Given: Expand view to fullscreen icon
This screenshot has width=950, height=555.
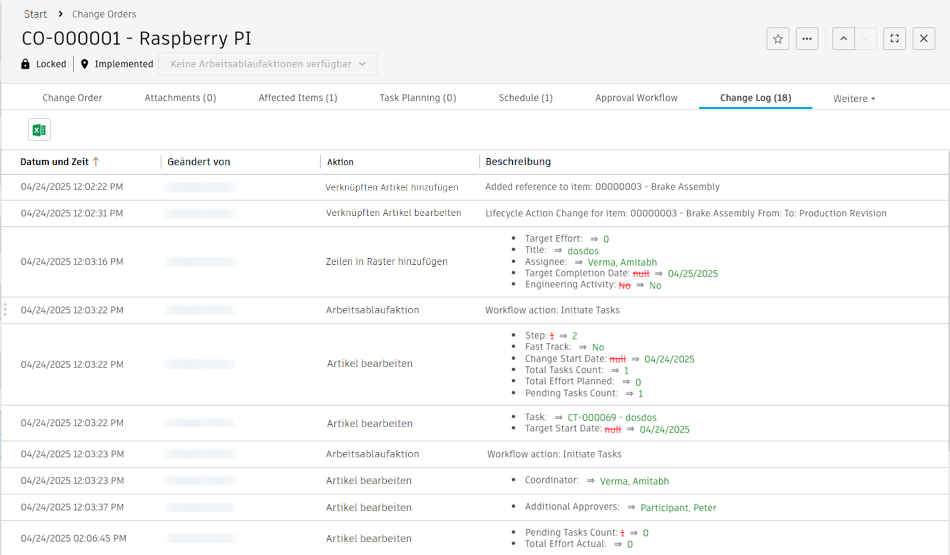Looking at the screenshot, I should (x=894, y=39).
